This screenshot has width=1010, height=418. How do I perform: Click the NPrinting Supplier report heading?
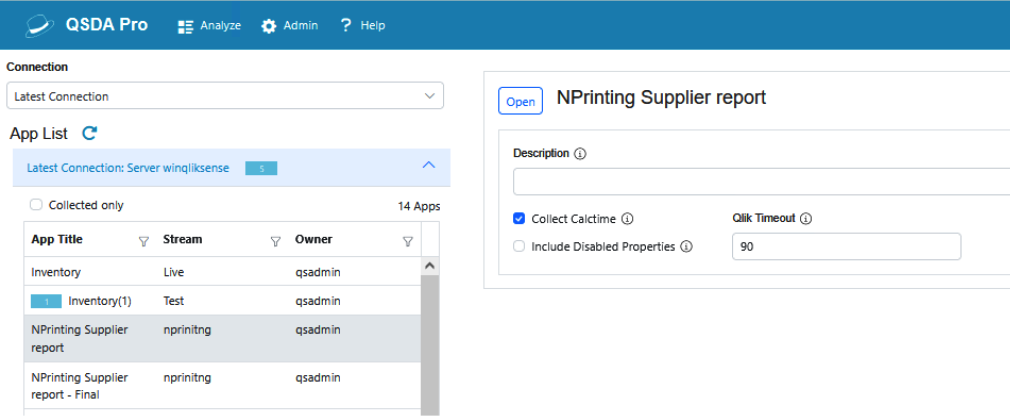click(x=662, y=97)
